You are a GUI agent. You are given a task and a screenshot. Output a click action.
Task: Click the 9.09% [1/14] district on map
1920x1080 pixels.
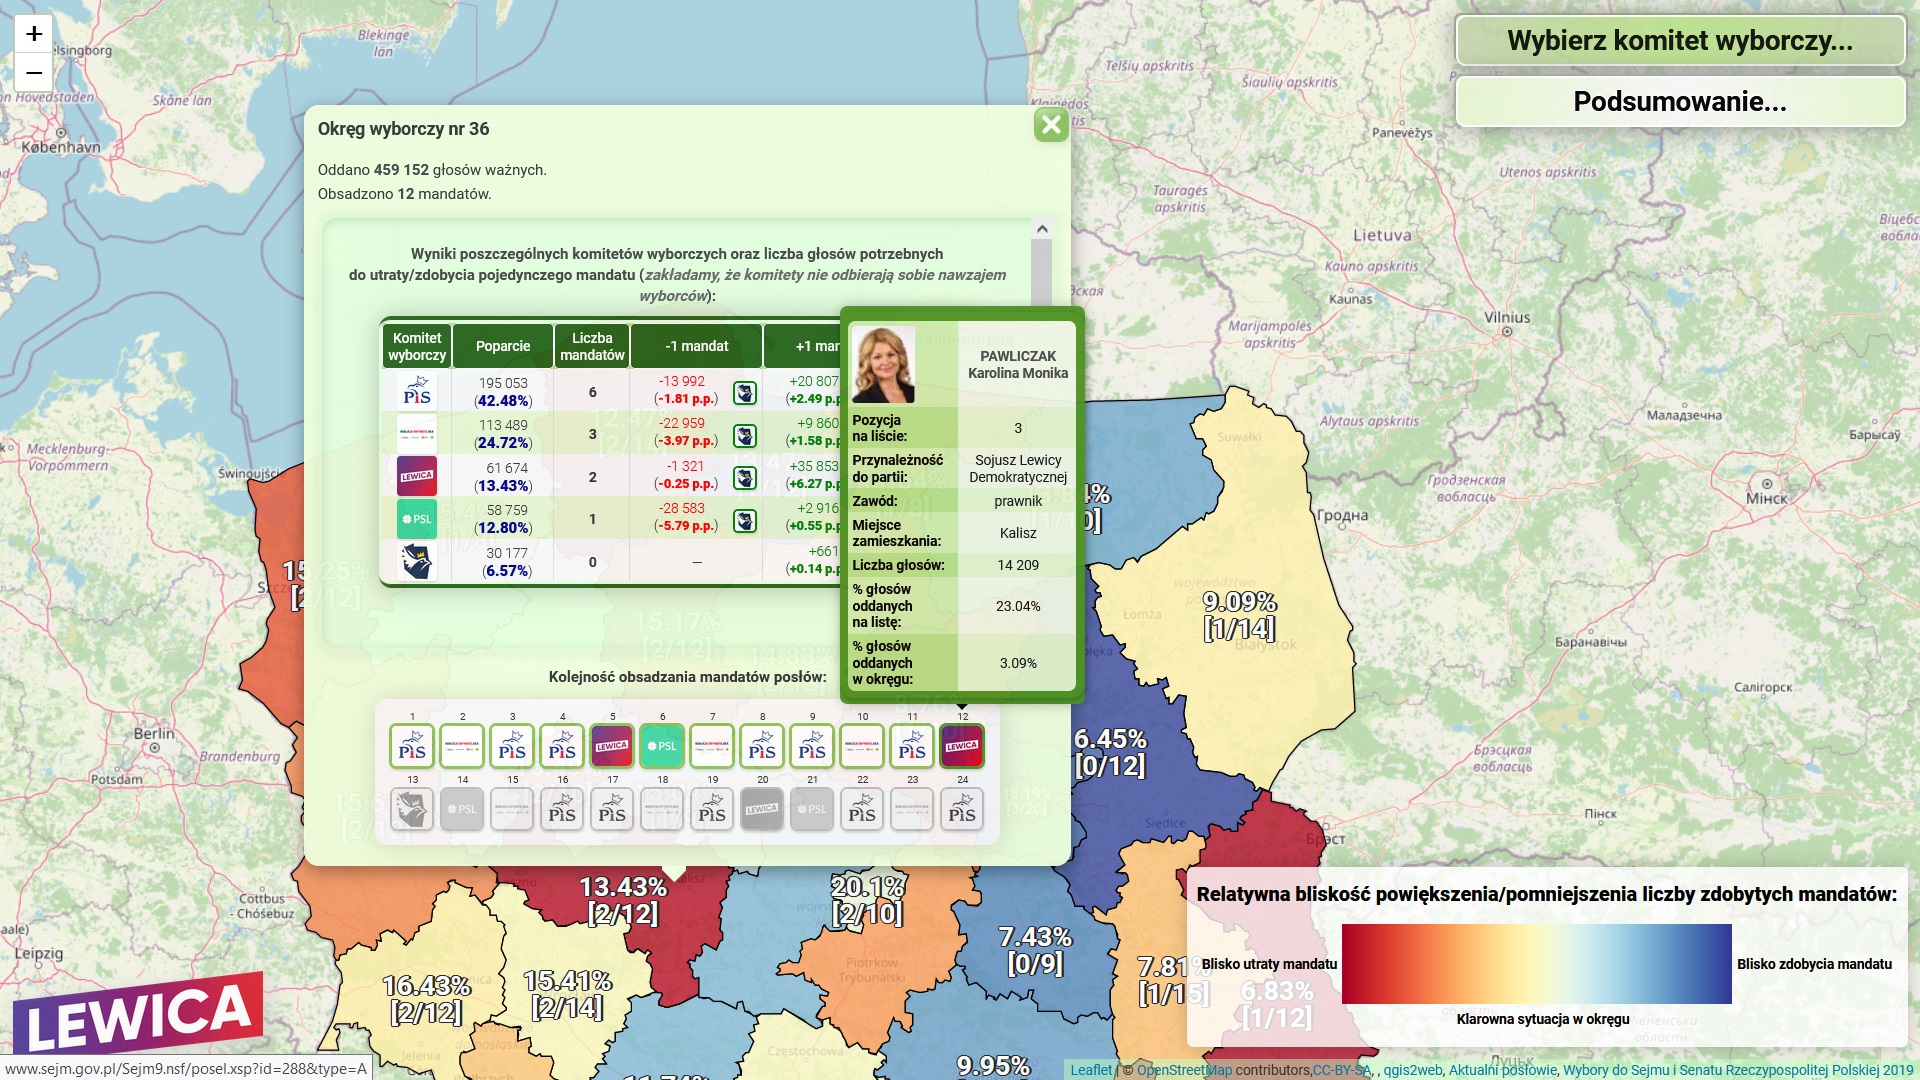pyautogui.click(x=1239, y=614)
